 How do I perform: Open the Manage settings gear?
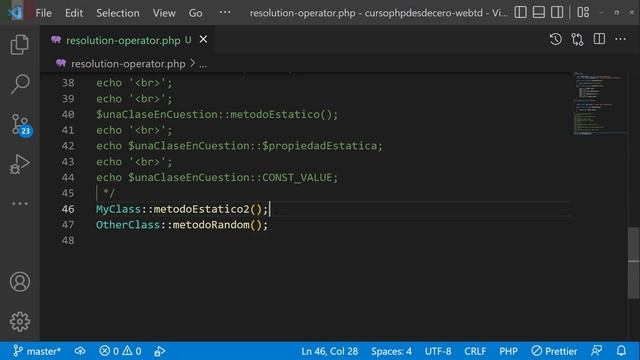coord(20,322)
